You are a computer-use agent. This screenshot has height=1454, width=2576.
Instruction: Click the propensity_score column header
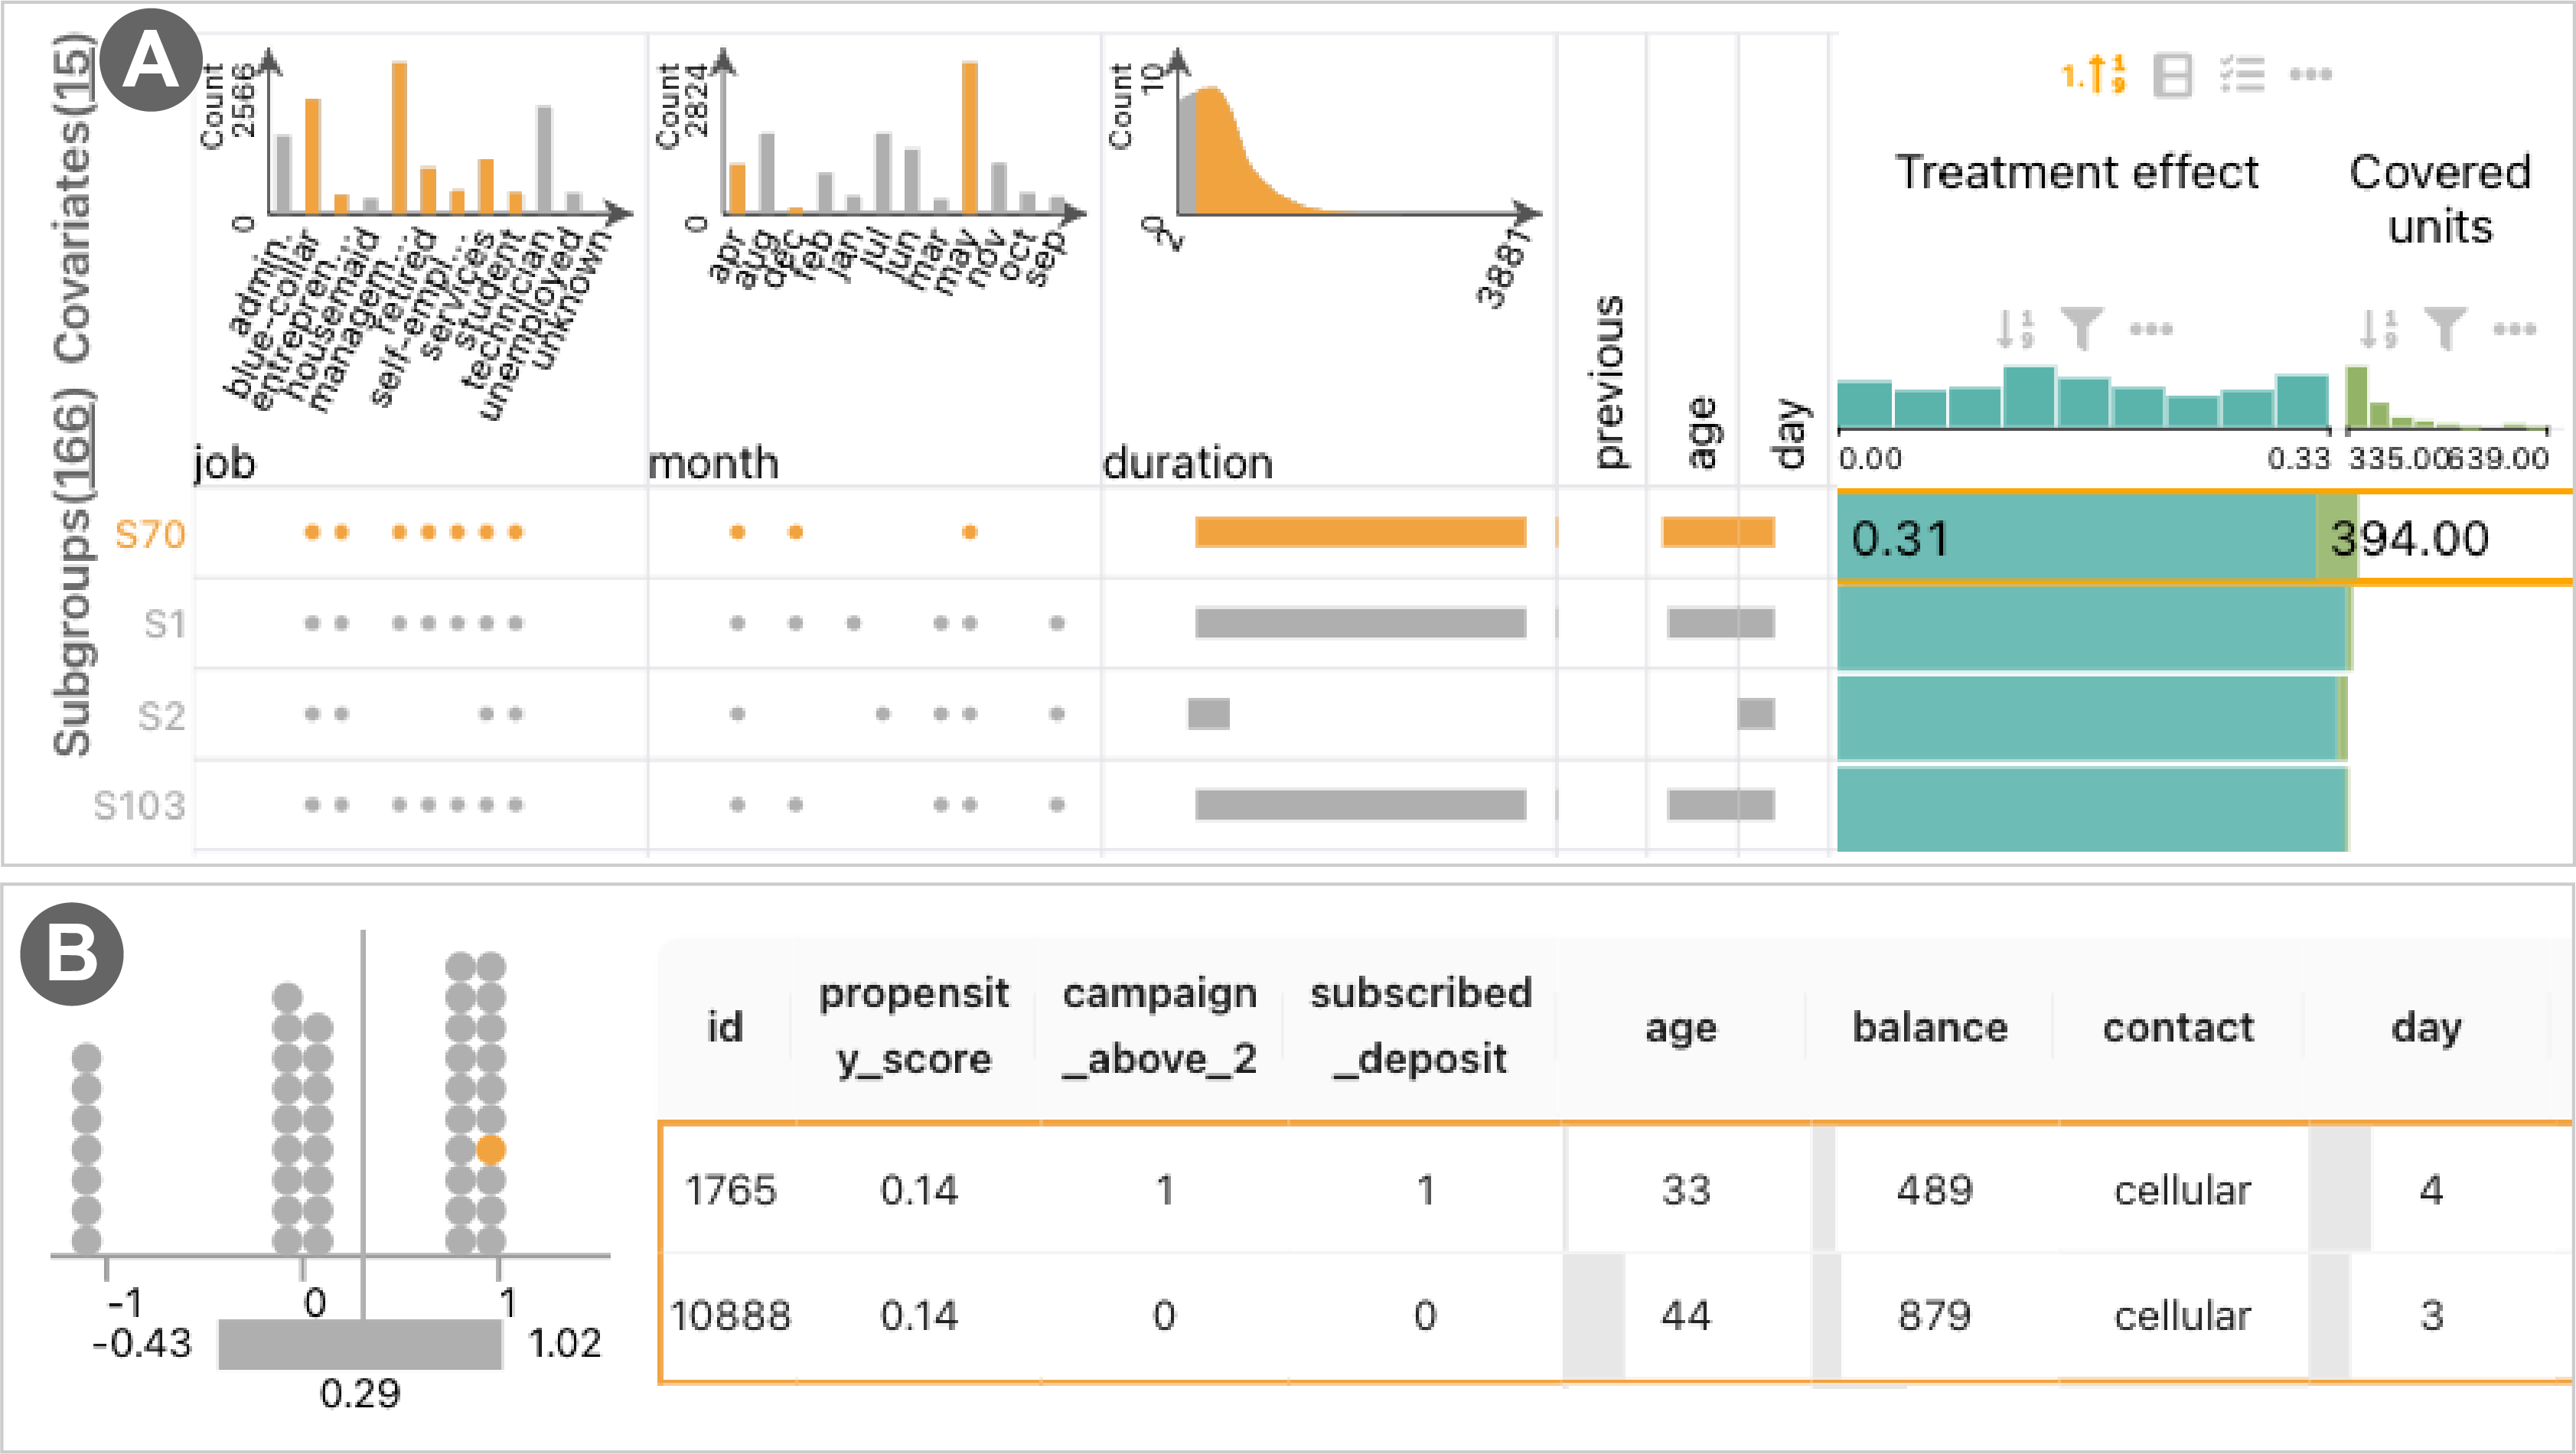coord(914,1026)
